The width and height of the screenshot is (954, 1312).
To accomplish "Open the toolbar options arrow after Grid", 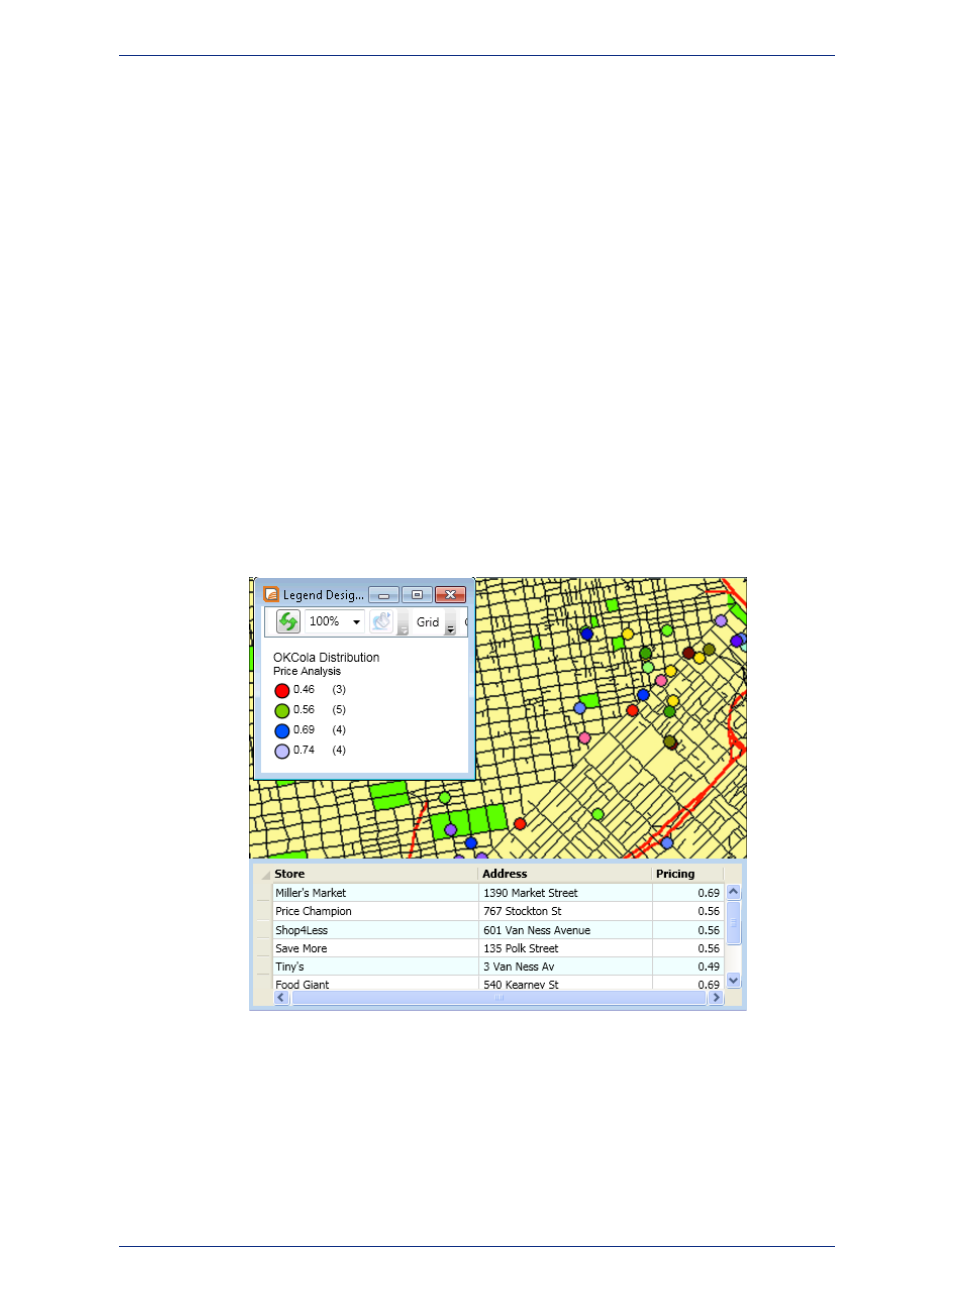I will [450, 625].
